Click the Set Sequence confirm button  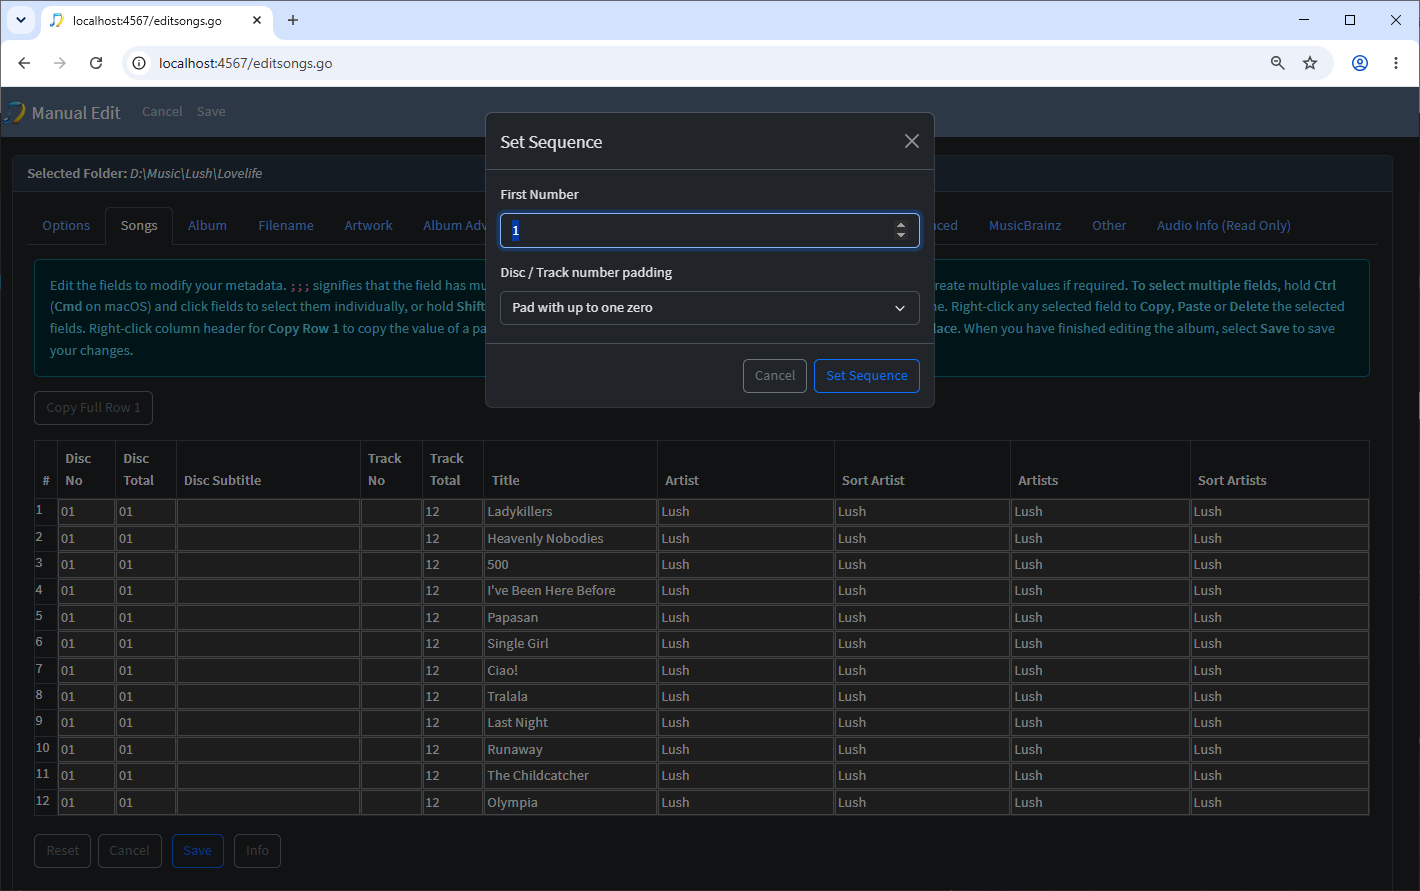867,376
